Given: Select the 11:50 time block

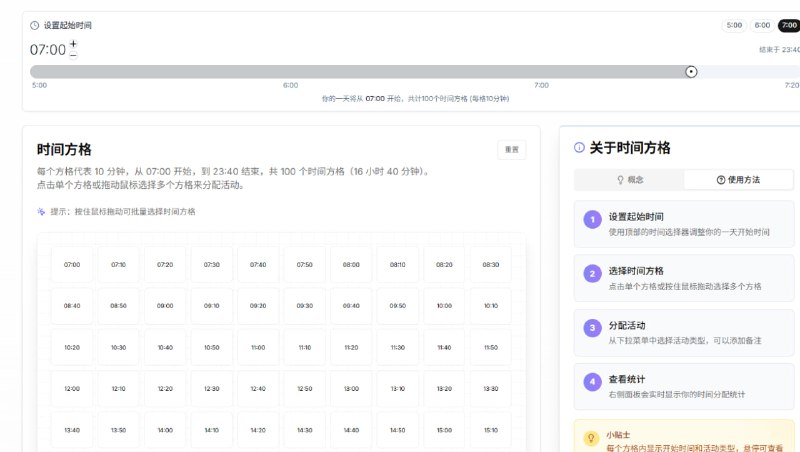Looking at the screenshot, I should pos(491,347).
